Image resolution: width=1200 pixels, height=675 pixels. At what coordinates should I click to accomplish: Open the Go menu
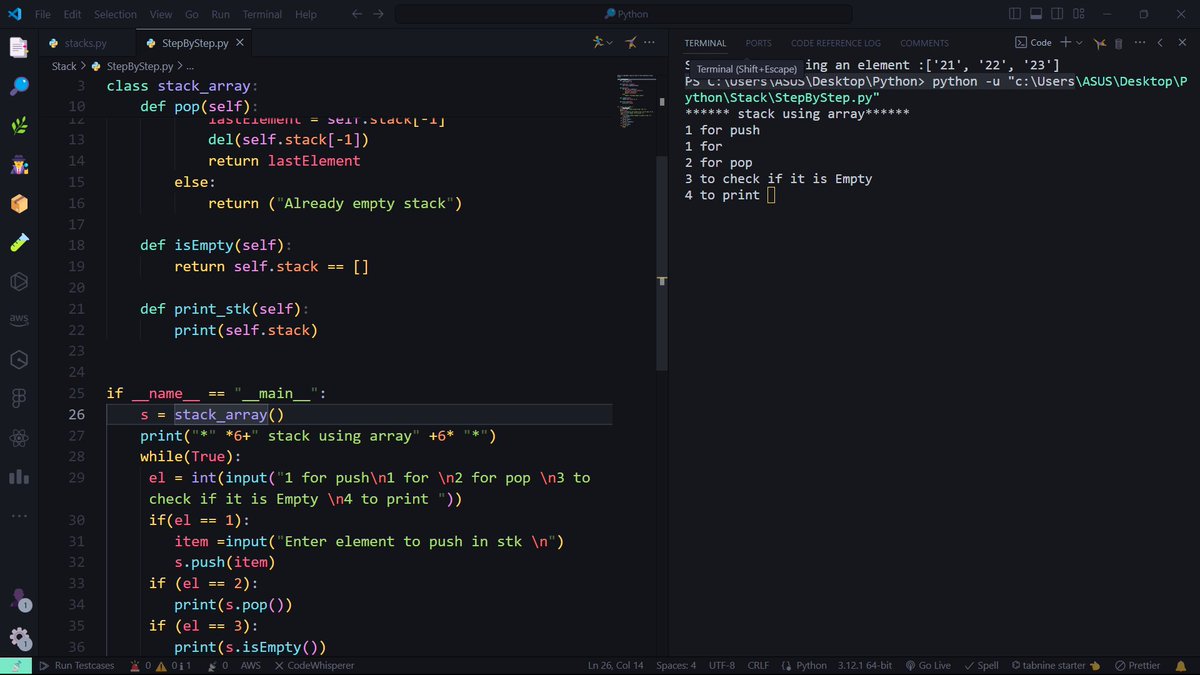coord(192,14)
